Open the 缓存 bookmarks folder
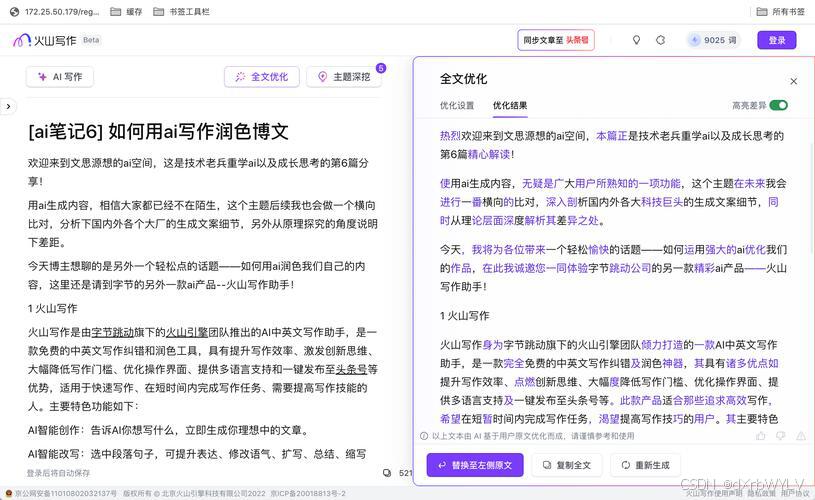 [126, 11]
